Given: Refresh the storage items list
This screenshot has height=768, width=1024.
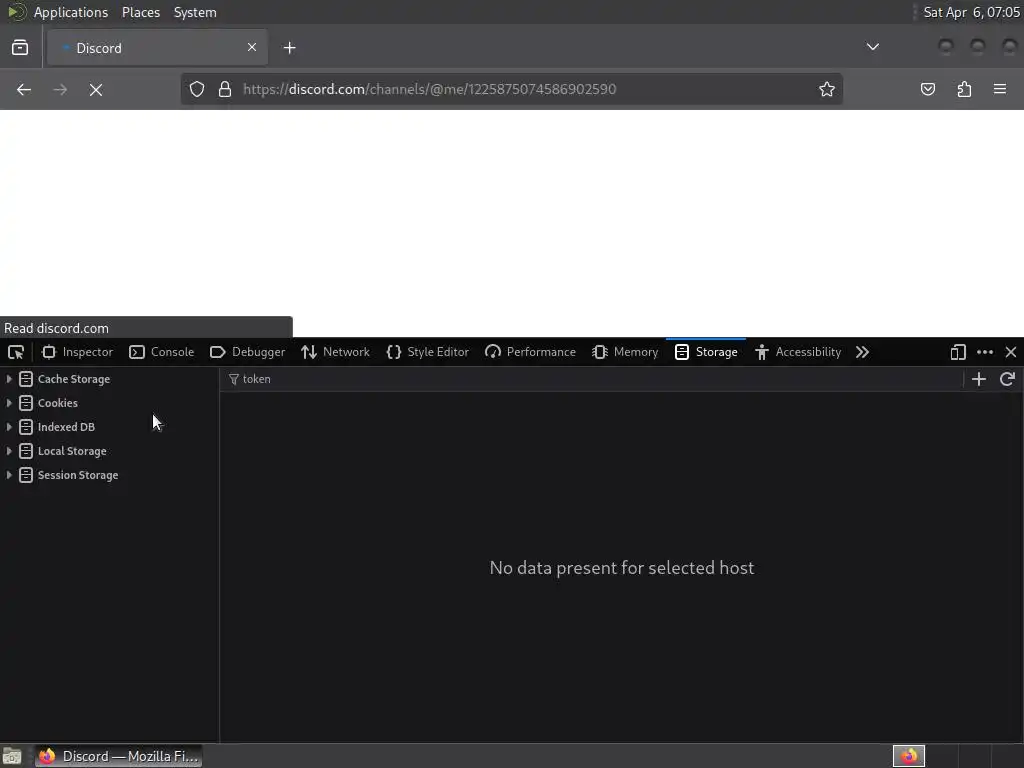Looking at the screenshot, I should (1007, 379).
